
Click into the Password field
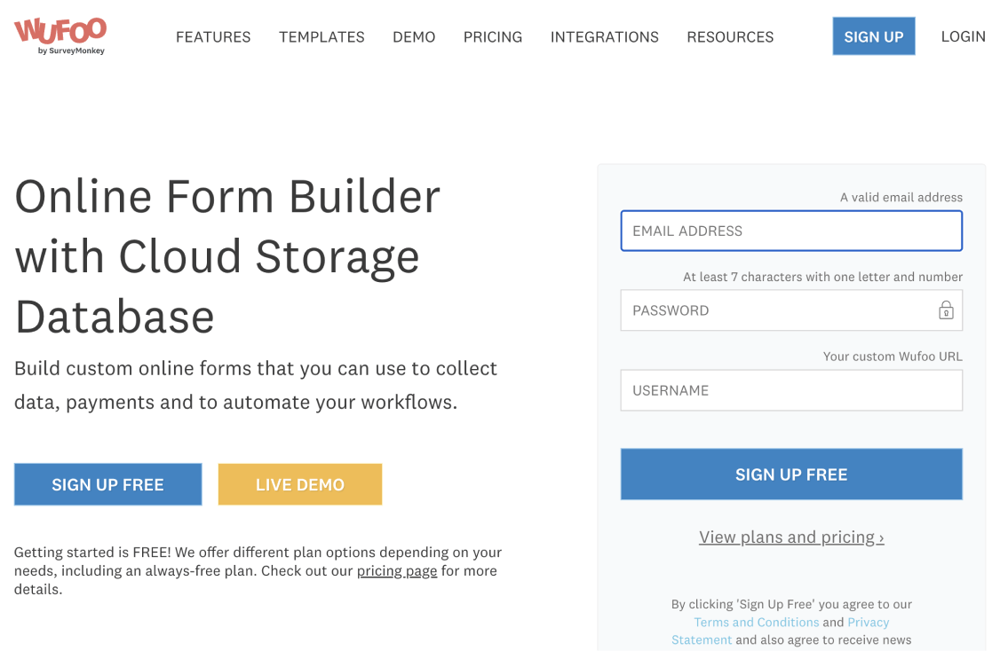click(x=775, y=311)
